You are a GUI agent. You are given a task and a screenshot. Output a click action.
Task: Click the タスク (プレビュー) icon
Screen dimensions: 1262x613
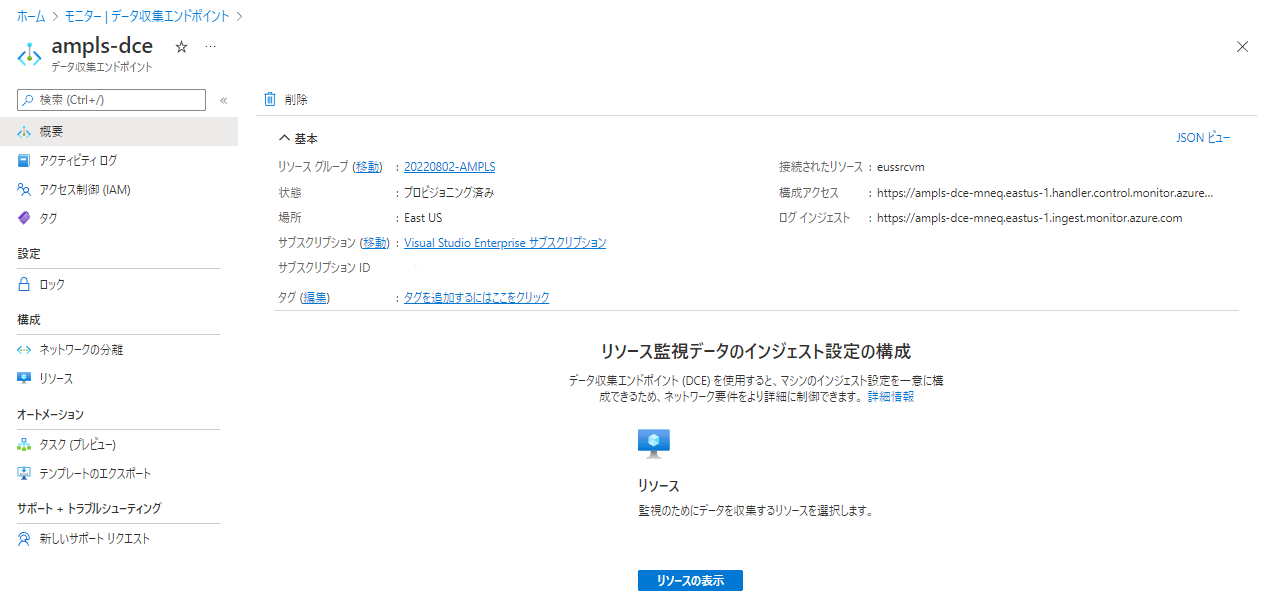click(25, 444)
